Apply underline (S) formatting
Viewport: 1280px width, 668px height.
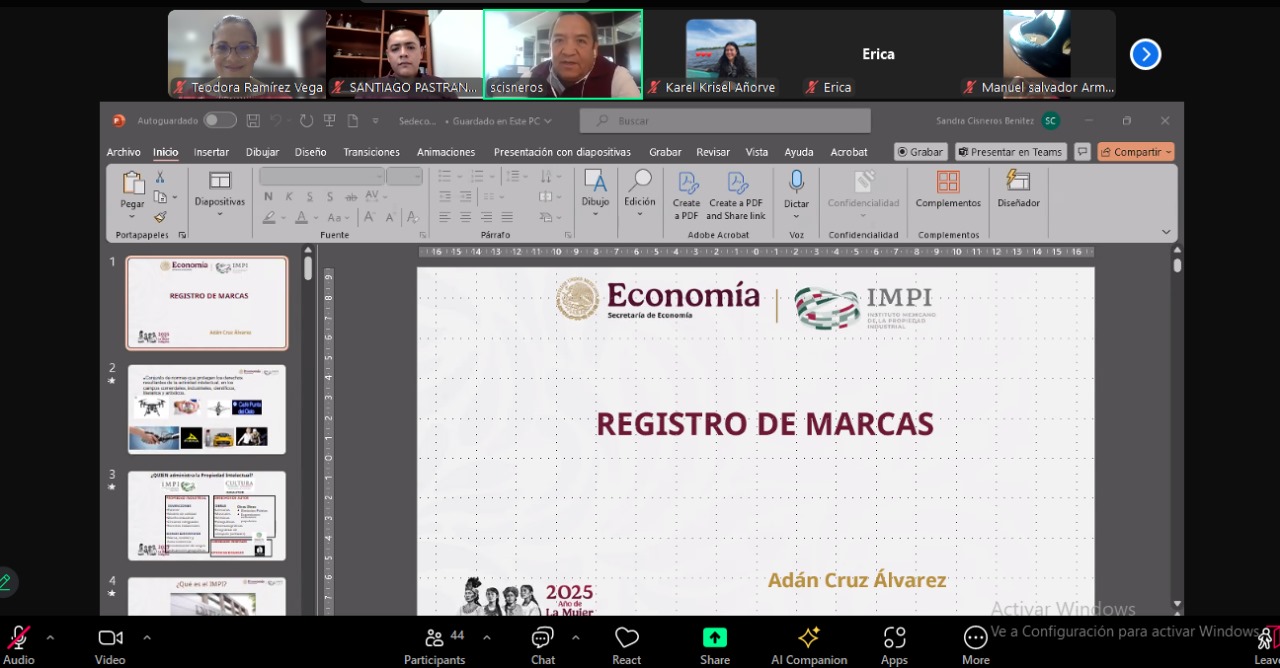click(x=309, y=197)
